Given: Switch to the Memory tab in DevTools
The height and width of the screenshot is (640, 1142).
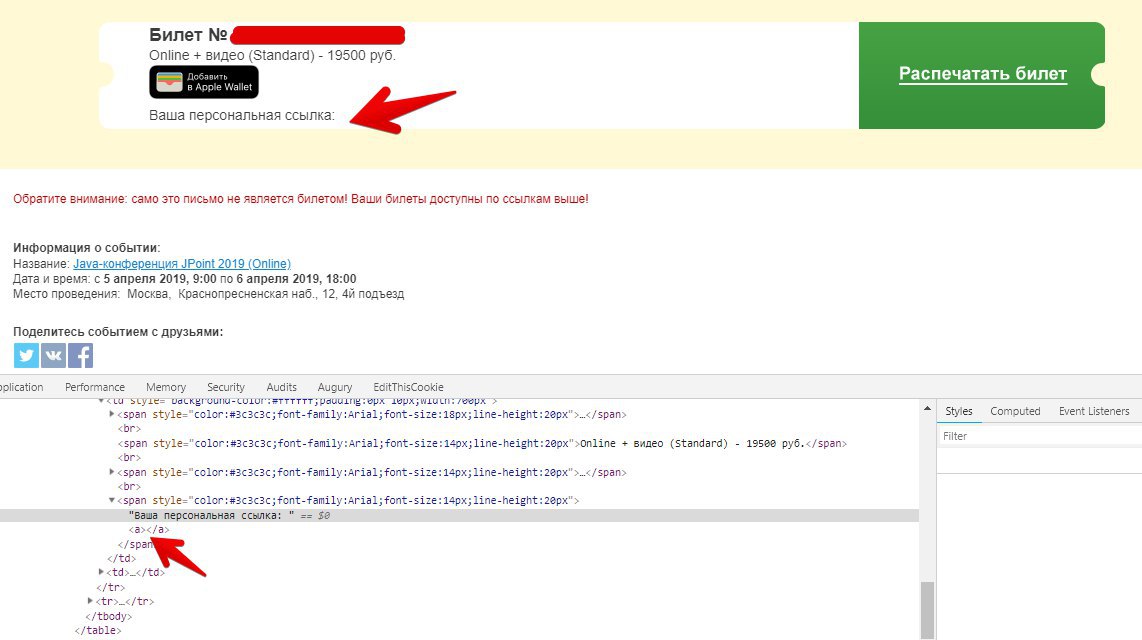Looking at the screenshot, I should coord(166,387).
